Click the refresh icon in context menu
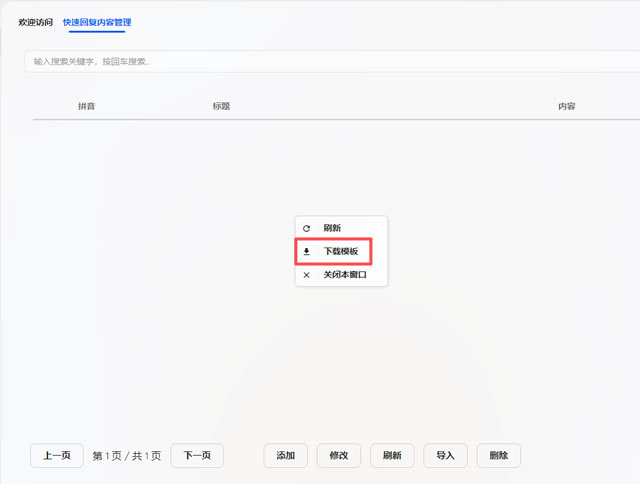The height and width of the screenshot is (484, 640). tap(306, 228)
